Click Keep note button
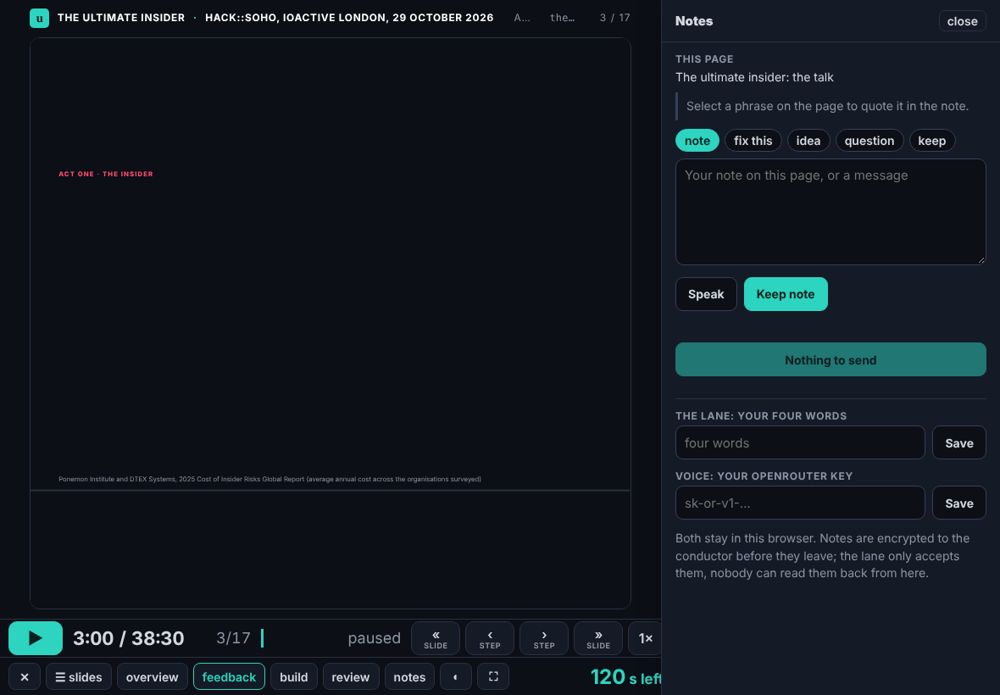 coord(786,294)
